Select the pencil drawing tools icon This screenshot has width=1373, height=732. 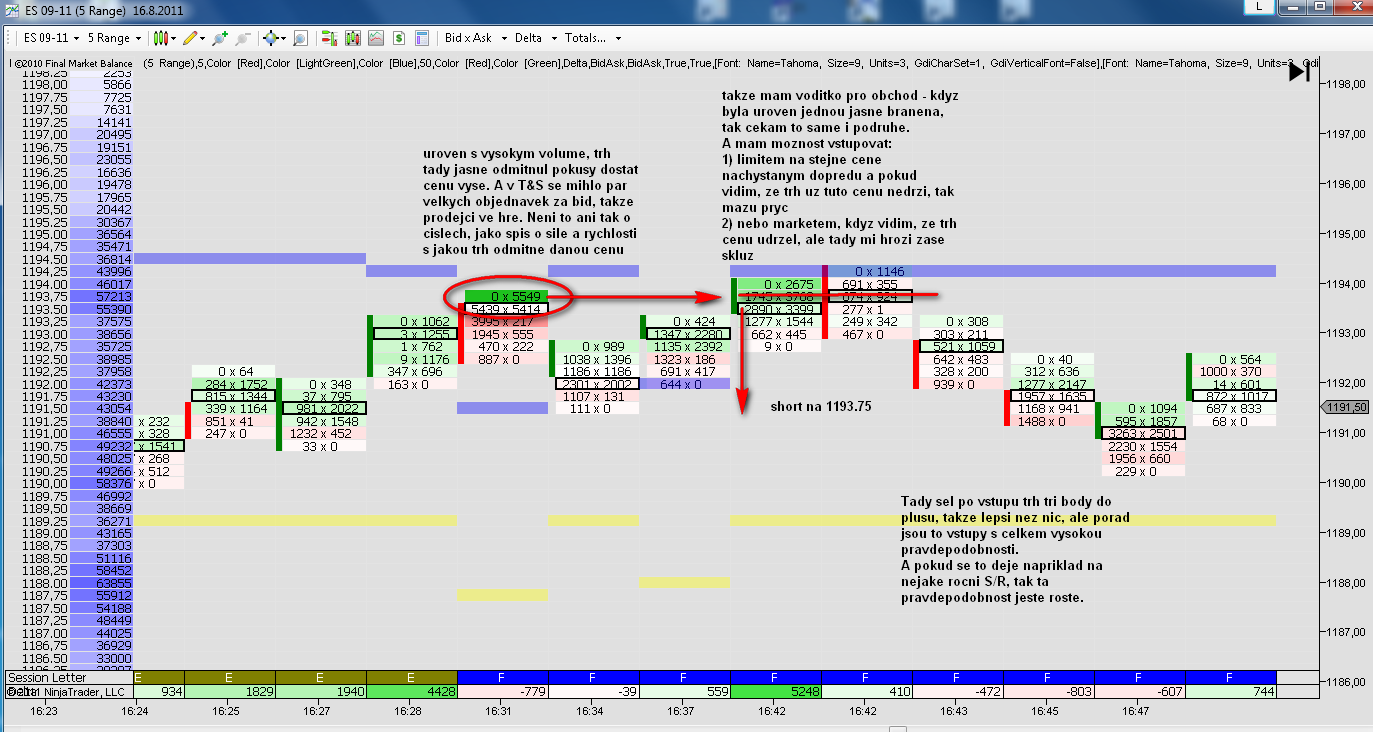coord(190,38)
